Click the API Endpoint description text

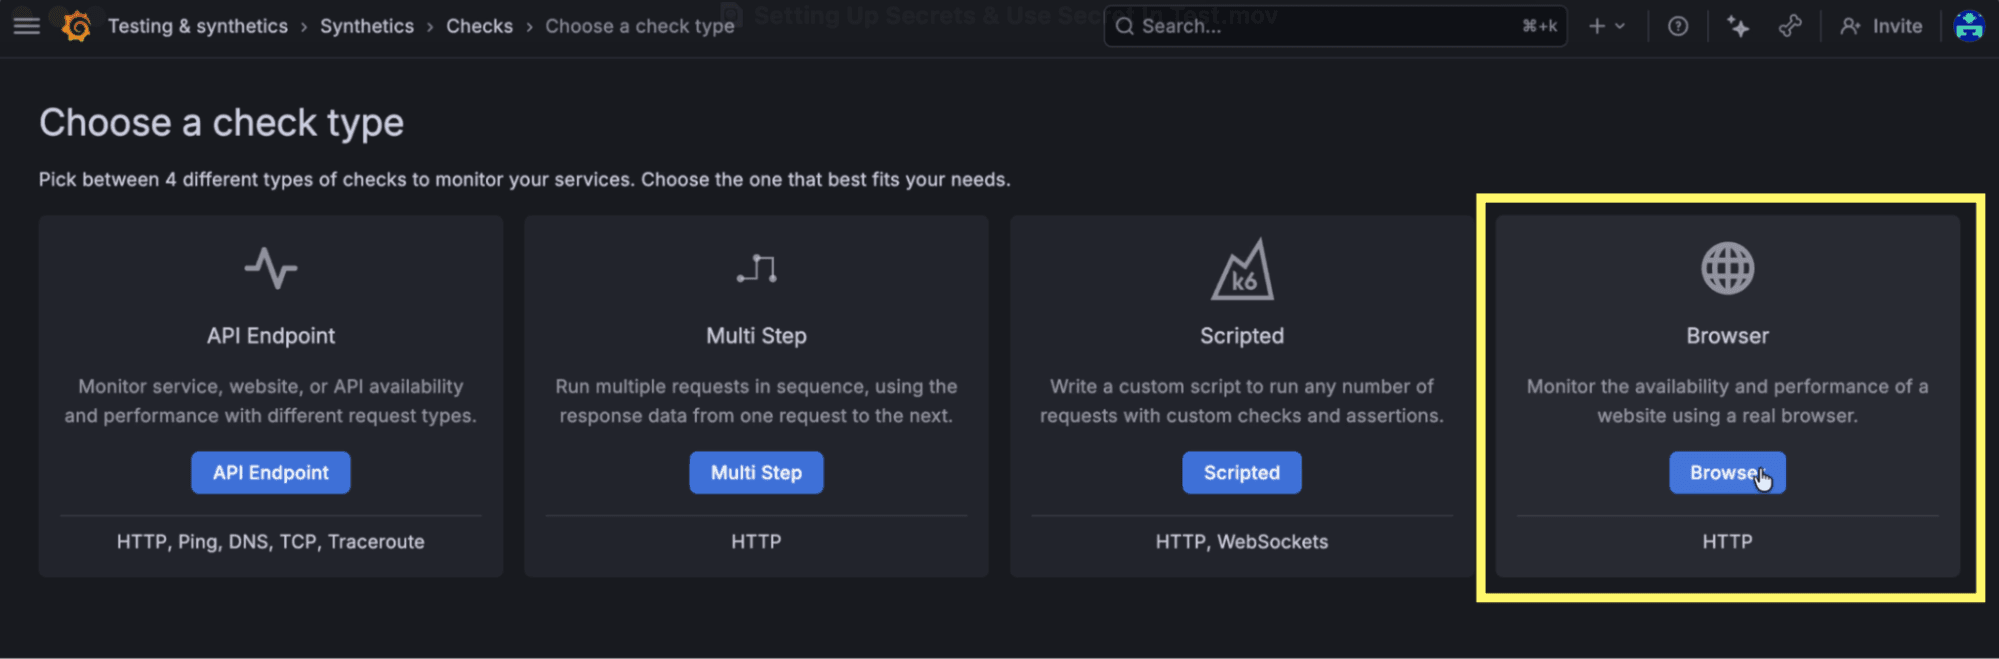click(x=271, y=401)
